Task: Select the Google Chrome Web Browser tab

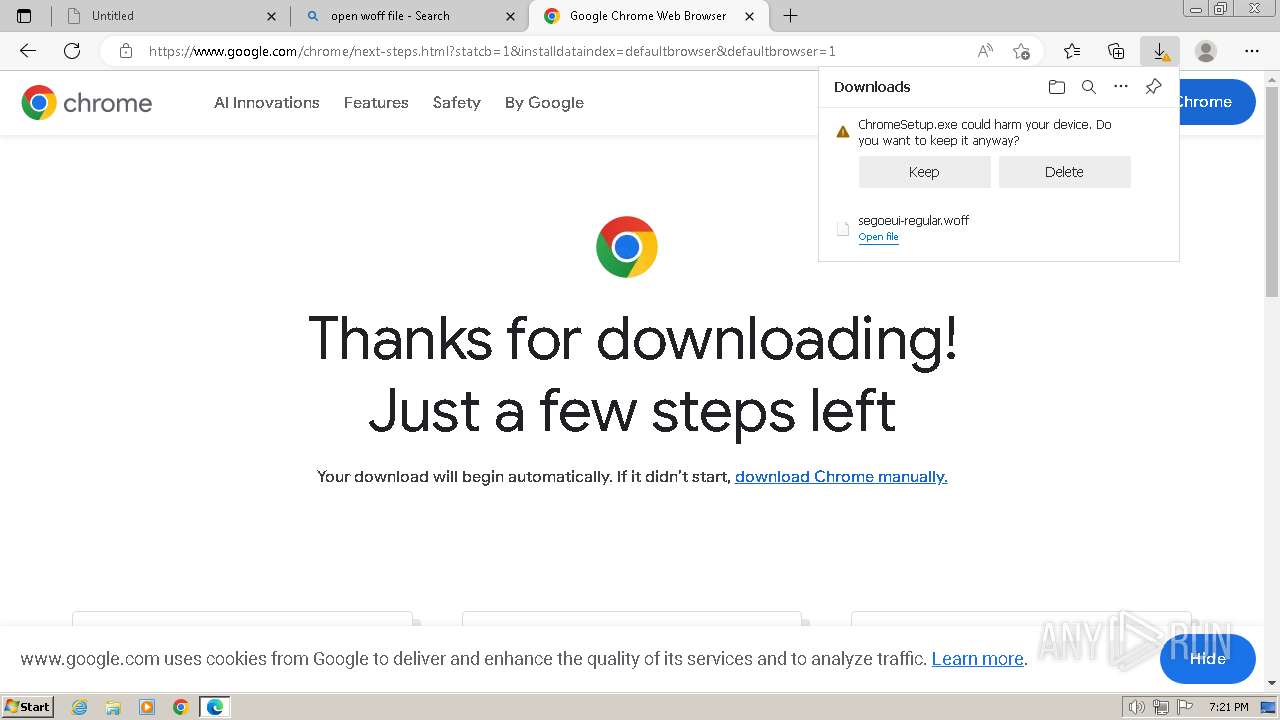Action: tap(649, 16)
